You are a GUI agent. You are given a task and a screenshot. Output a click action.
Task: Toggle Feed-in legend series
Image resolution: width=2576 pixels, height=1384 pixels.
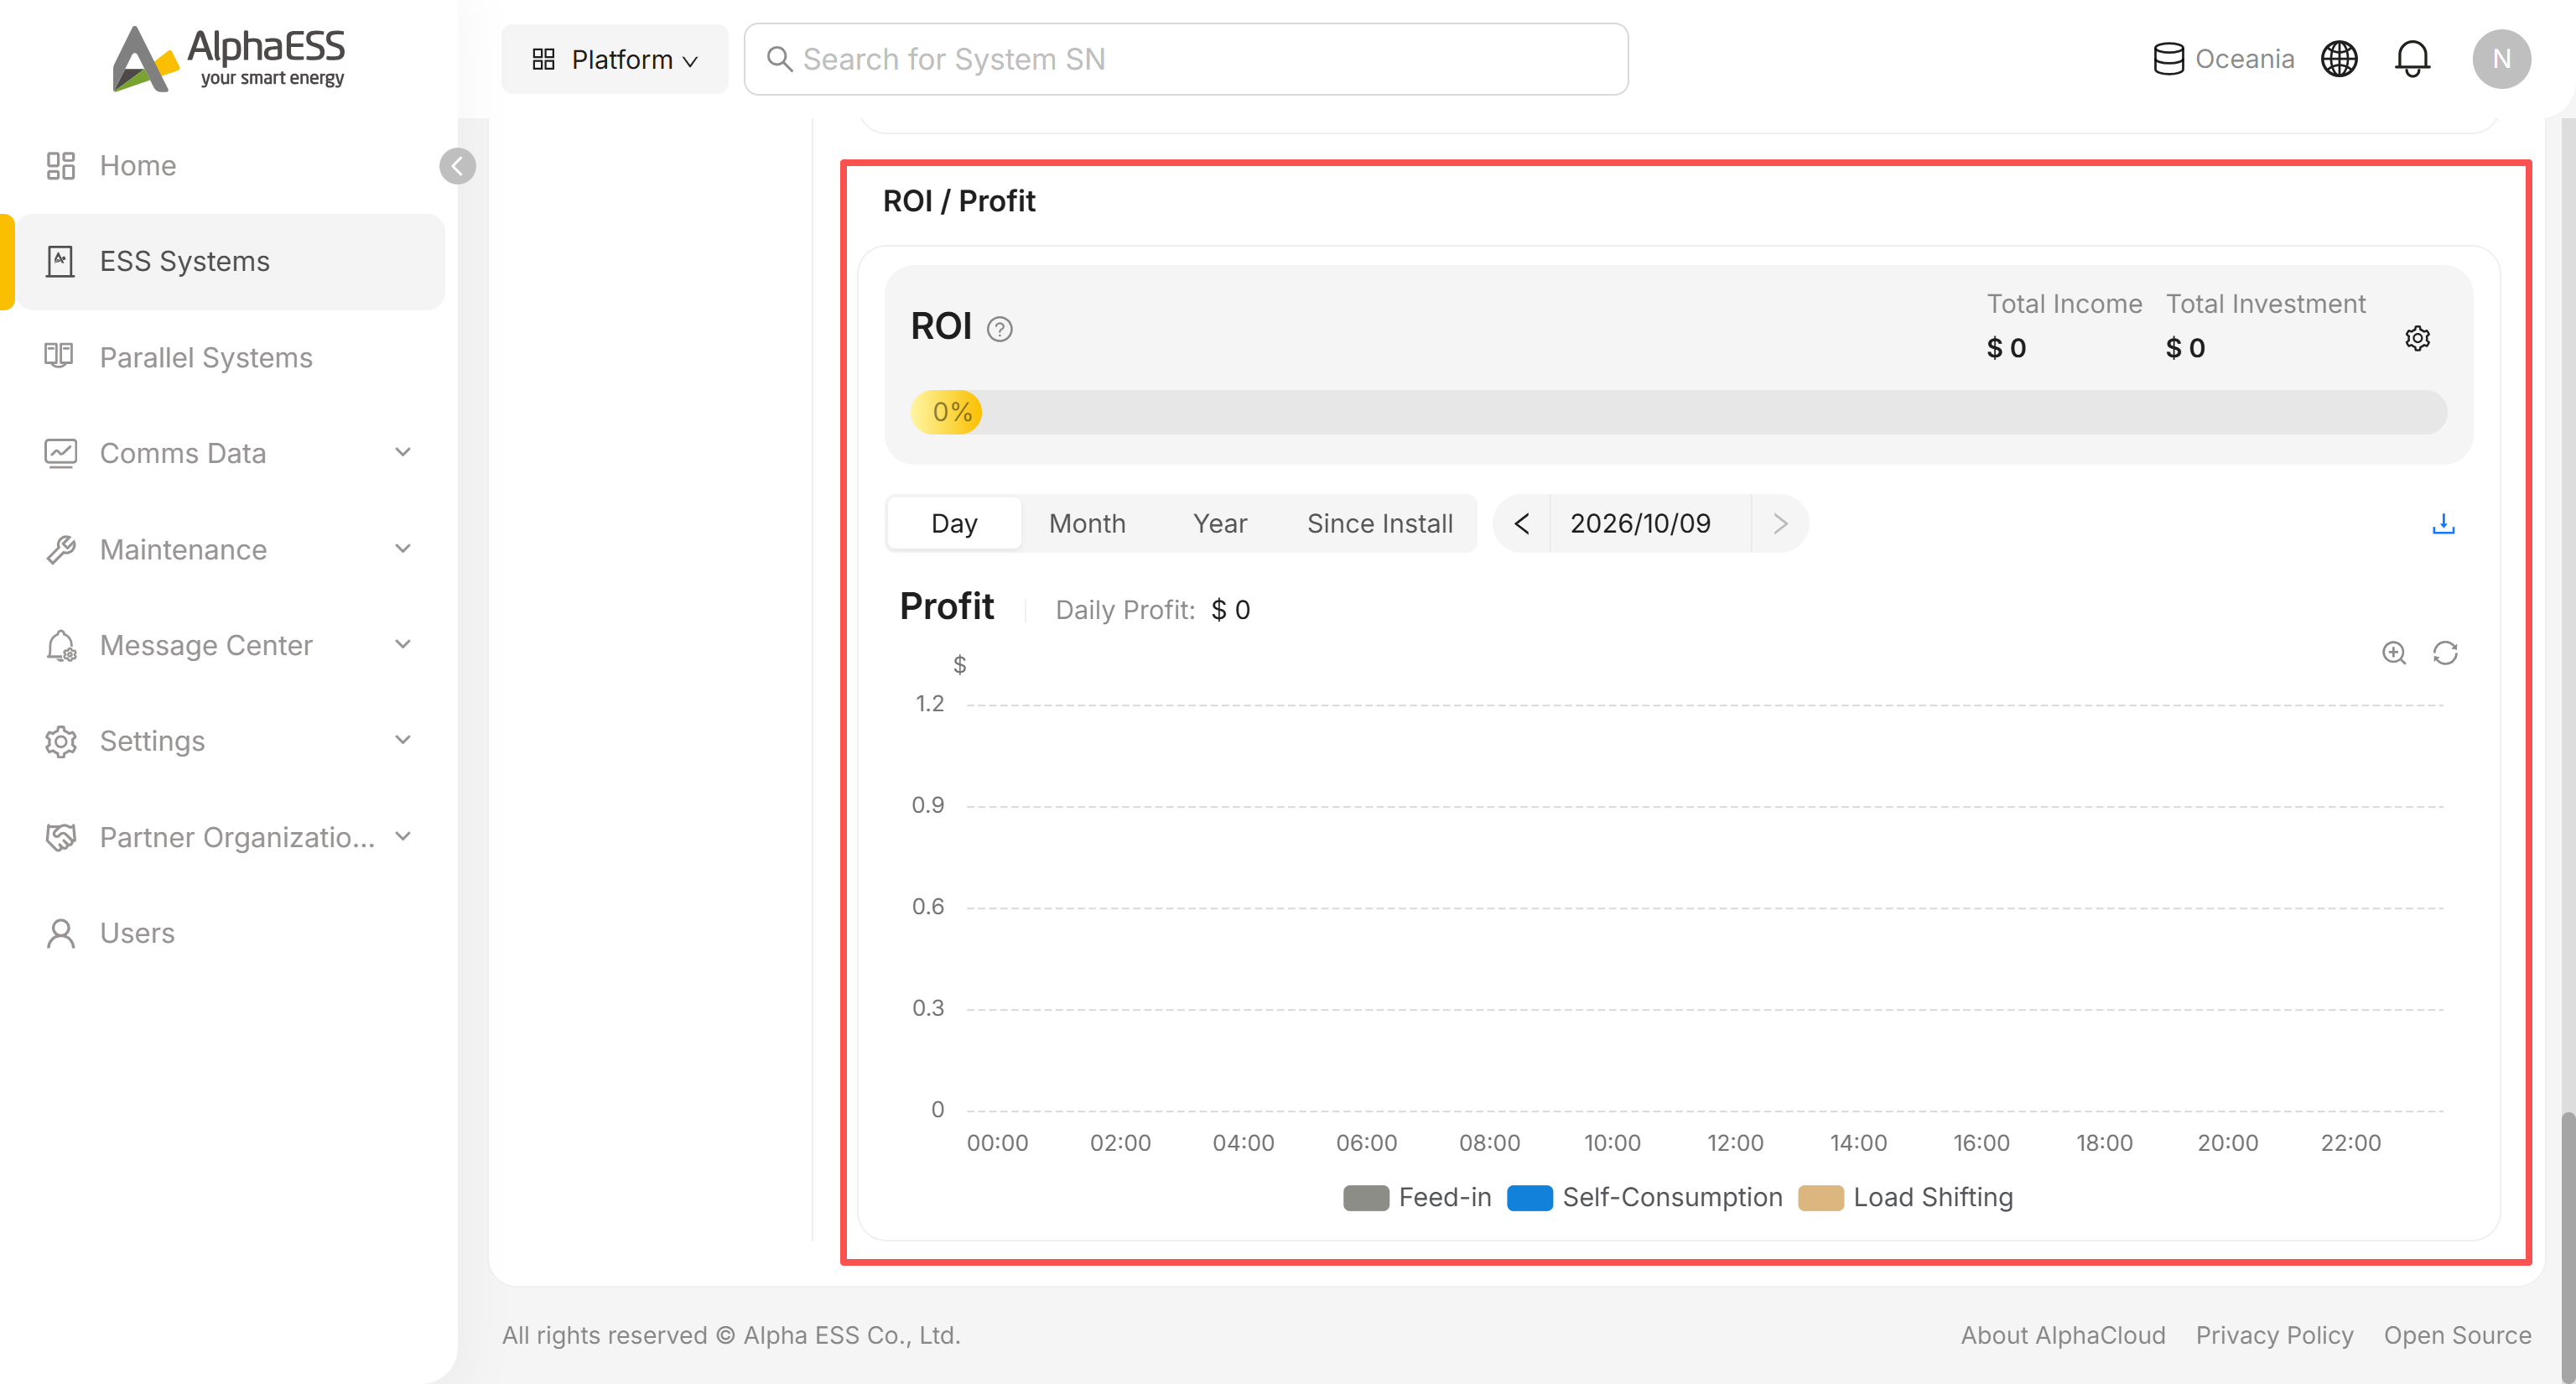point(1417,1197)
